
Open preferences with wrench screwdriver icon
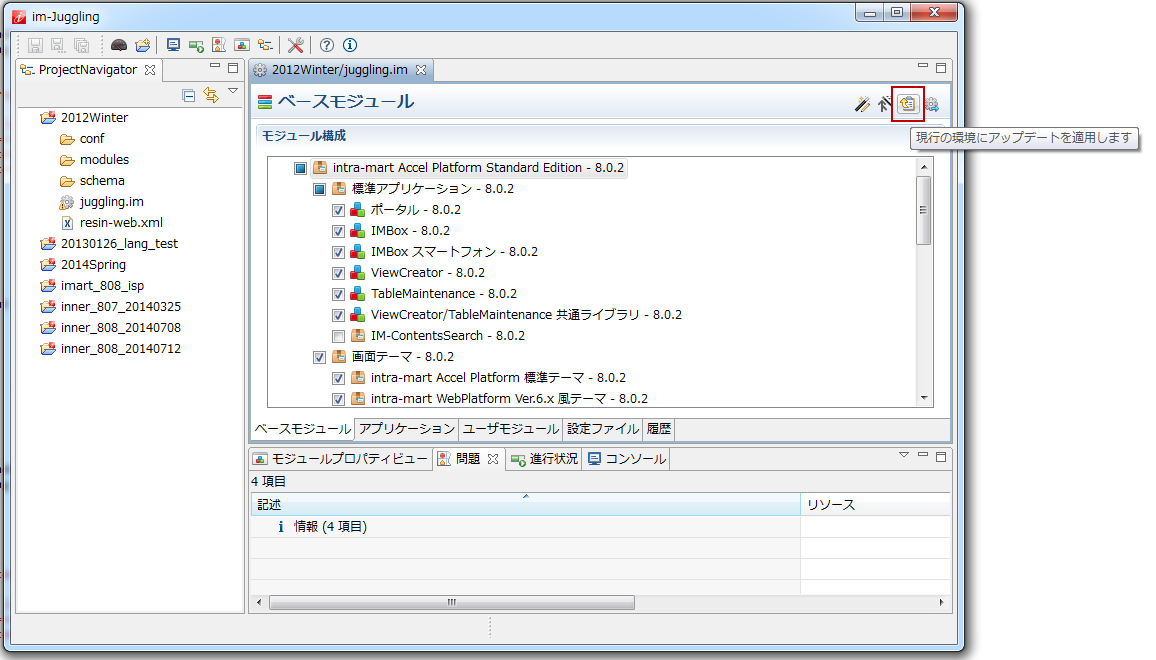[x=296, y=46]
